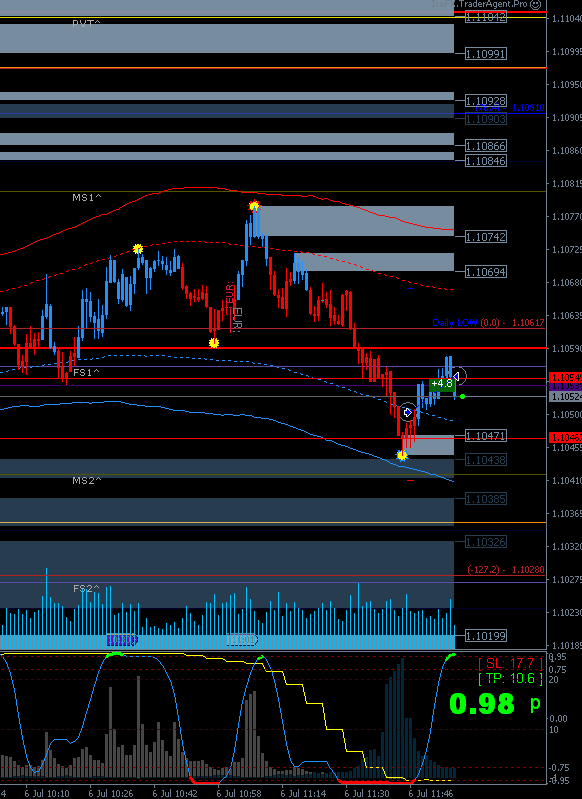This screenshot has width=582, height=799.
Task: Click the 6 Jul 10:58 time label
Action: (241, 794)
